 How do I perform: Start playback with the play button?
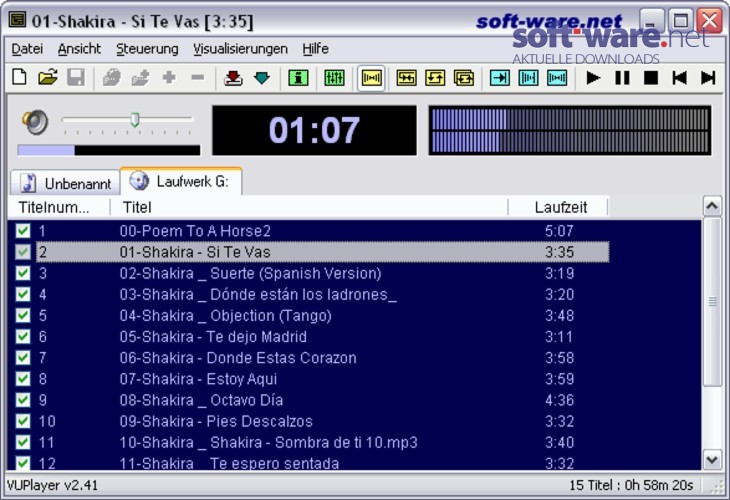point(593,77)
